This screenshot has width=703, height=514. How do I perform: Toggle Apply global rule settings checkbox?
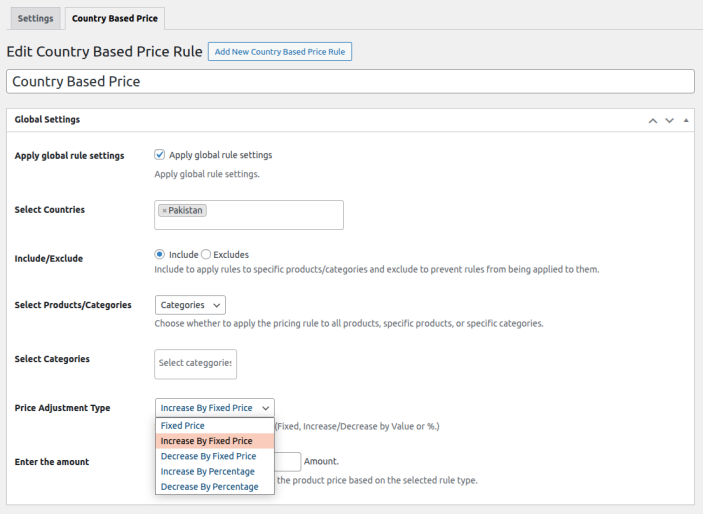160,155
